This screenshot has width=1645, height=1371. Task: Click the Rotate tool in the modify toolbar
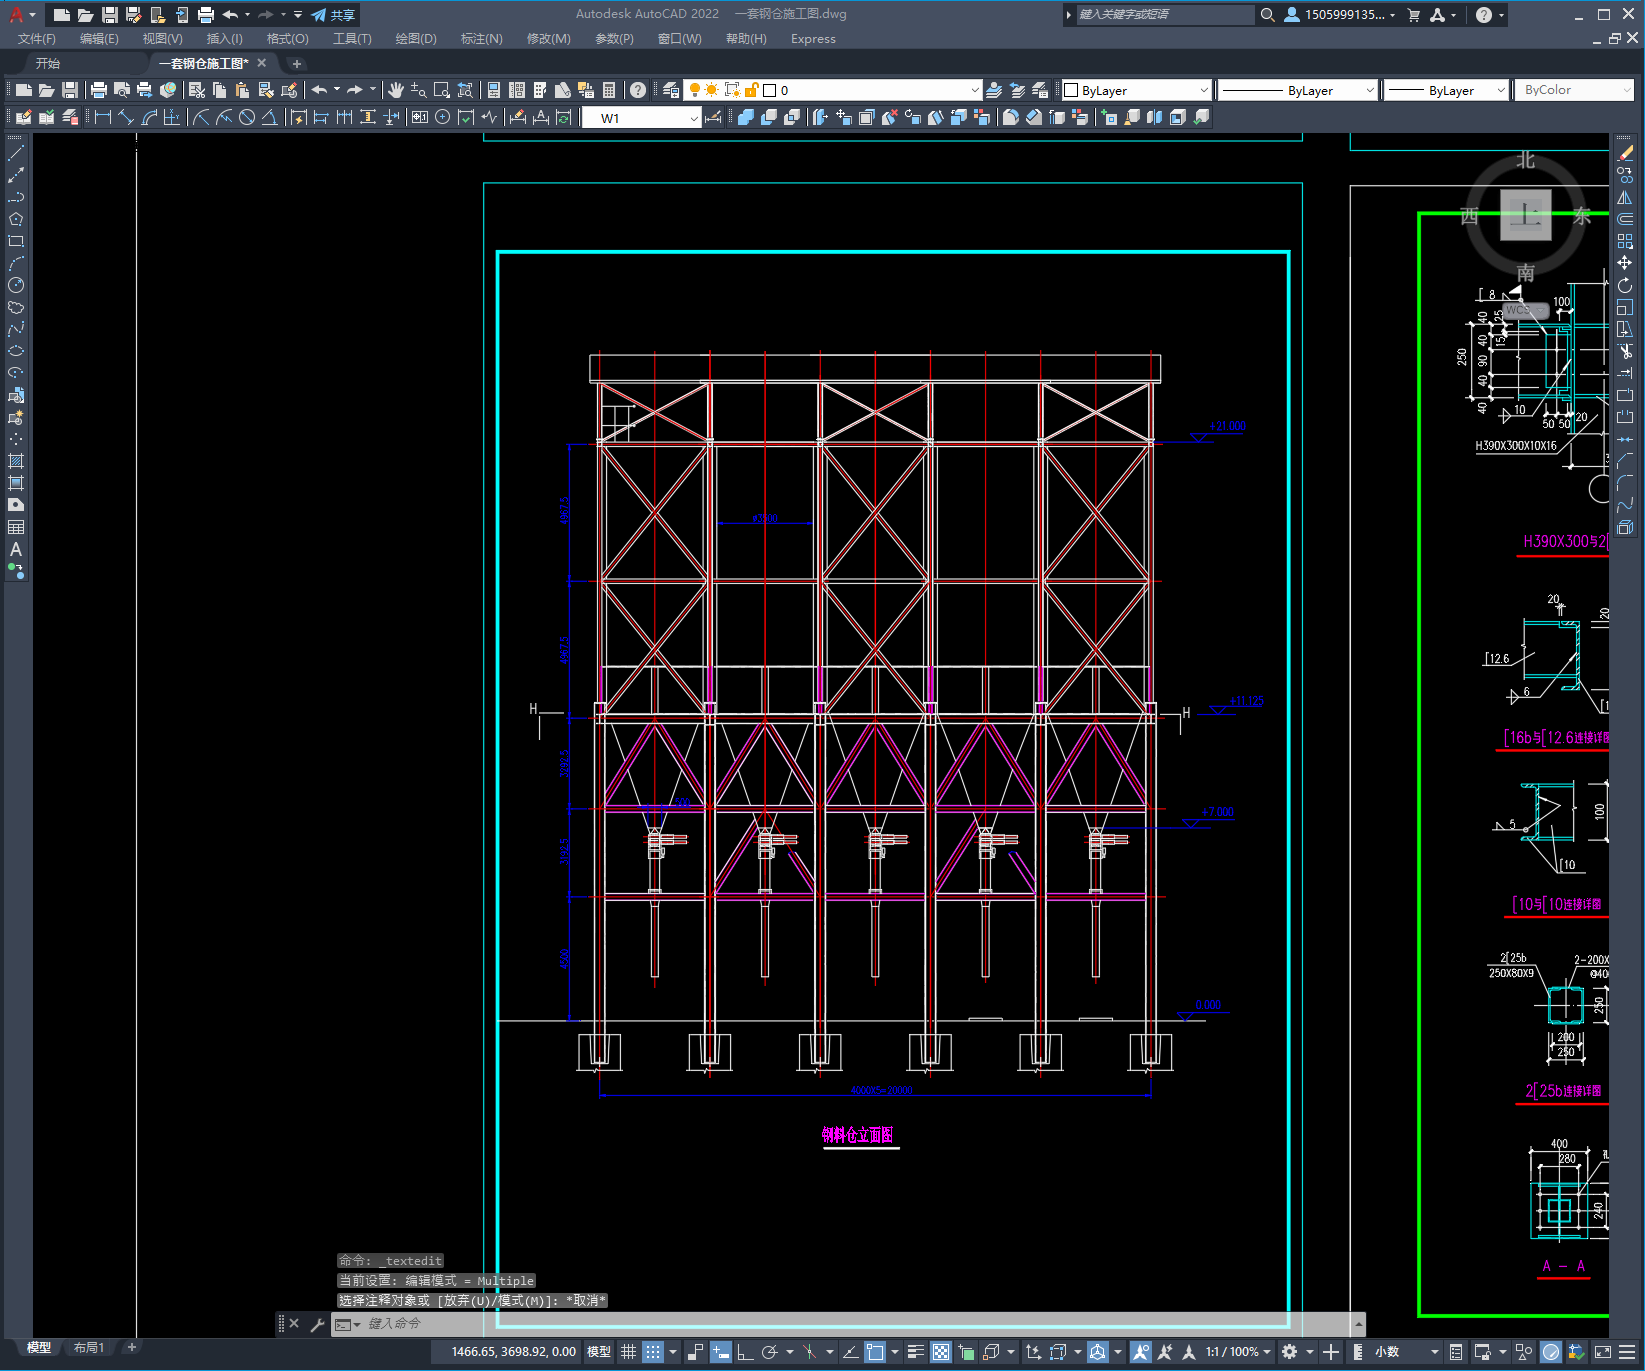coord(1625,285)
